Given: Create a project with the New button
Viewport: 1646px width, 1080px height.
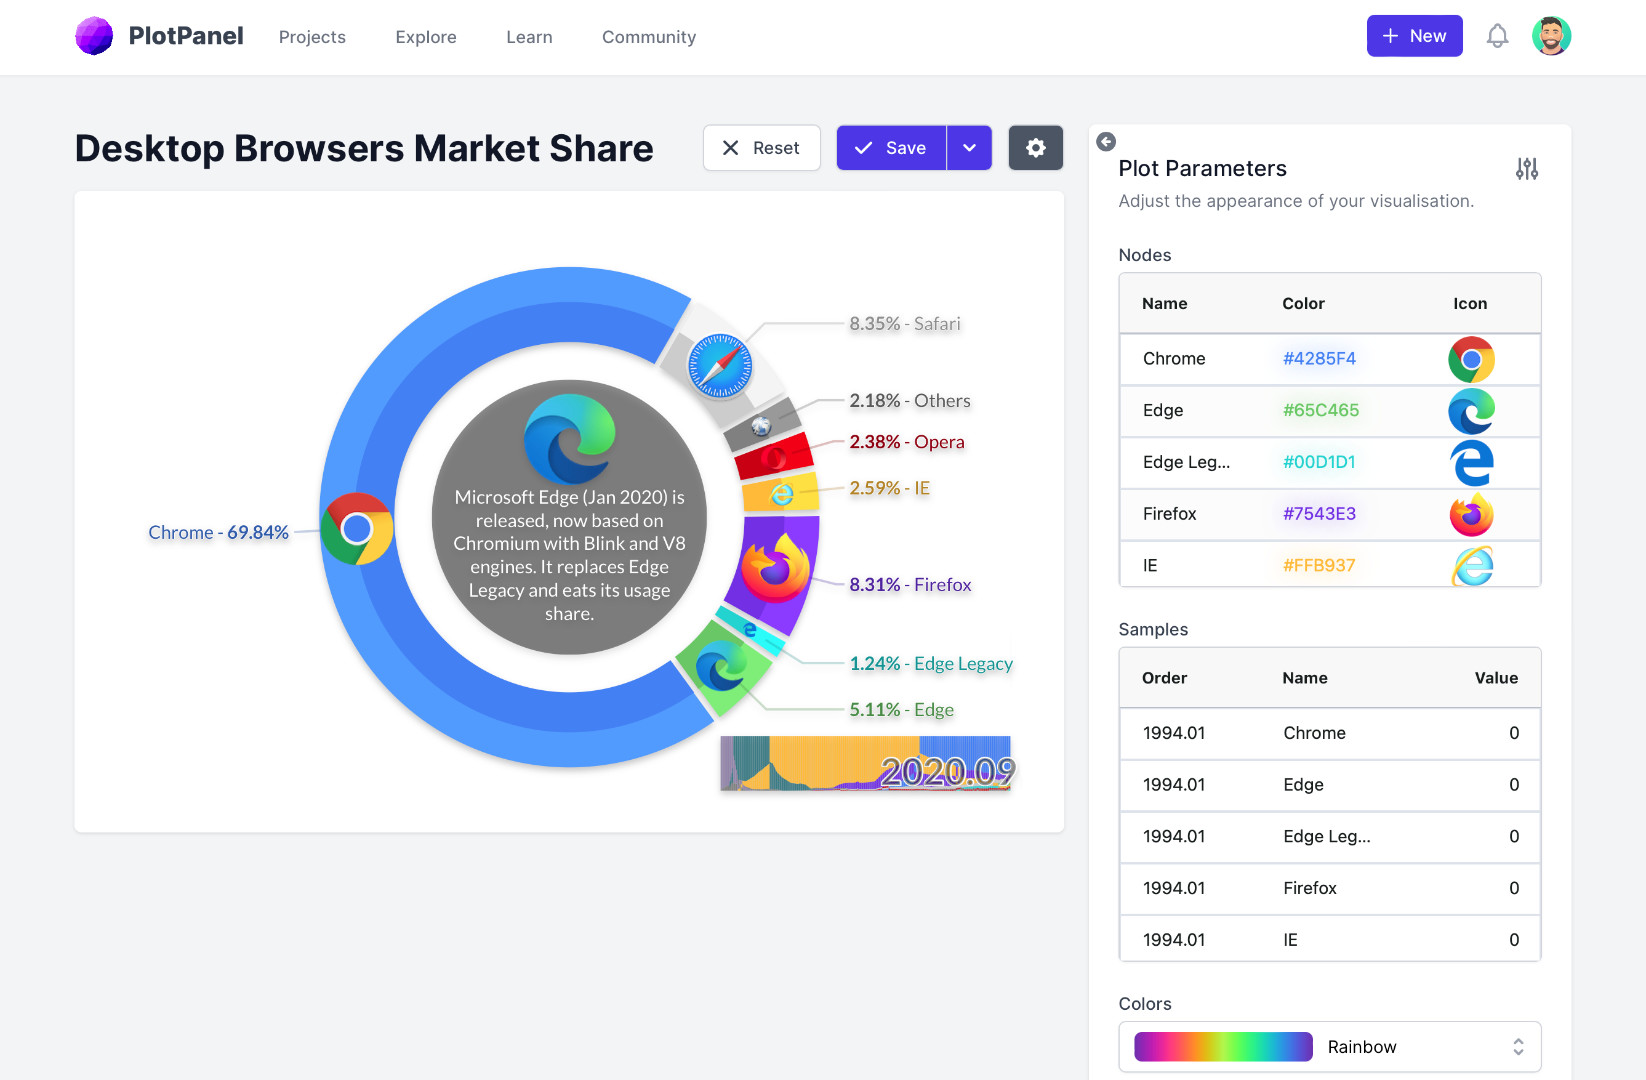Looking at the screenshot, I should tap(1414, 35).
